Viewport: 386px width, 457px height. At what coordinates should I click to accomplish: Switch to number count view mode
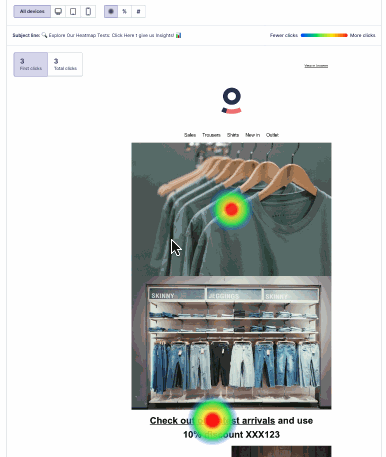138,11
